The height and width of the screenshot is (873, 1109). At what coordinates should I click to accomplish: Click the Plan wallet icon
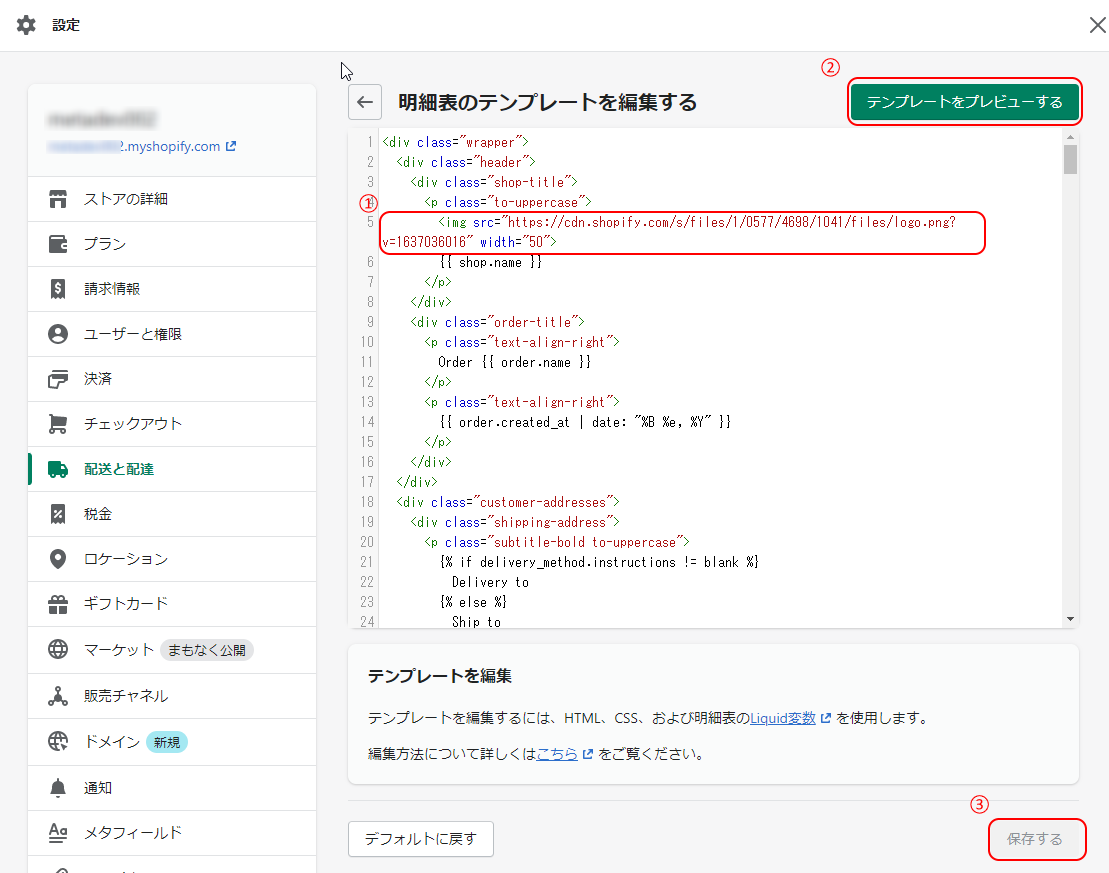58,244
